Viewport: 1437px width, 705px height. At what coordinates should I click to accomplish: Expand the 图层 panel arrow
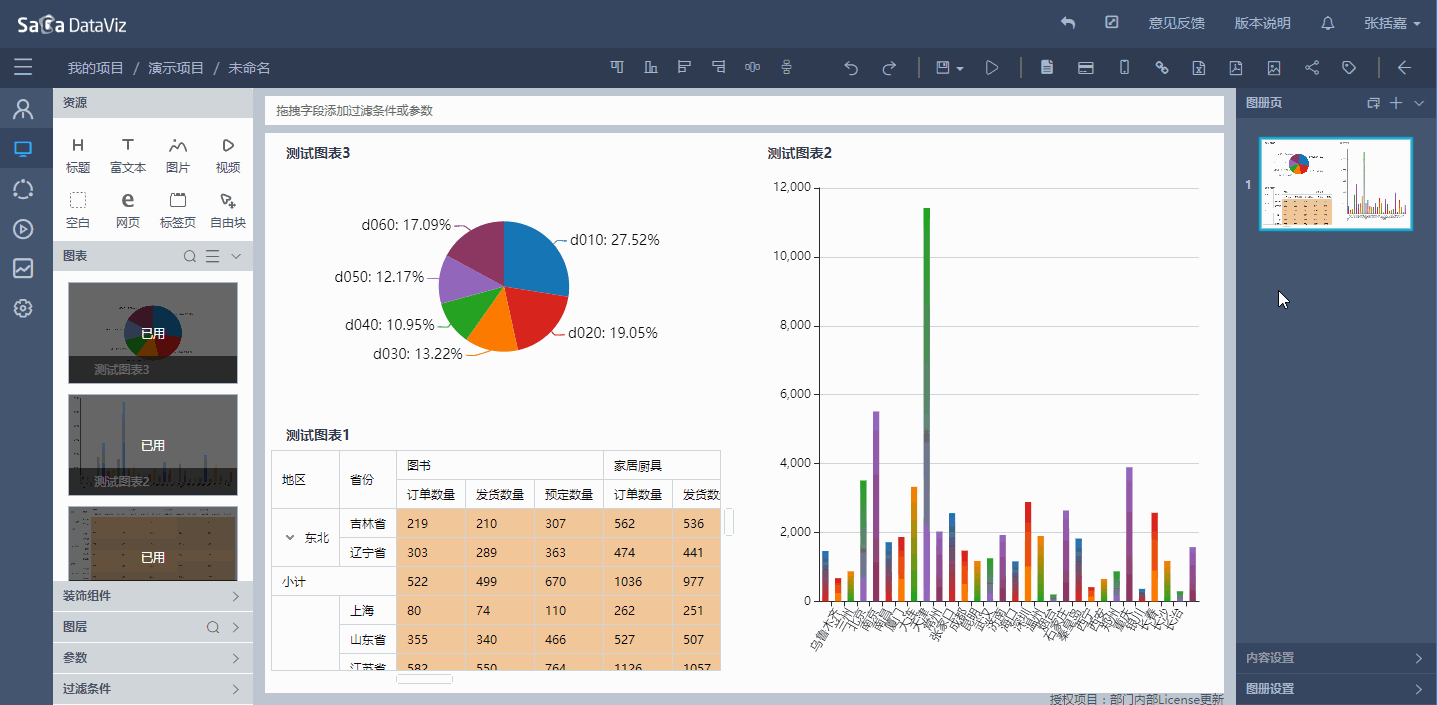tap(236, 627)
